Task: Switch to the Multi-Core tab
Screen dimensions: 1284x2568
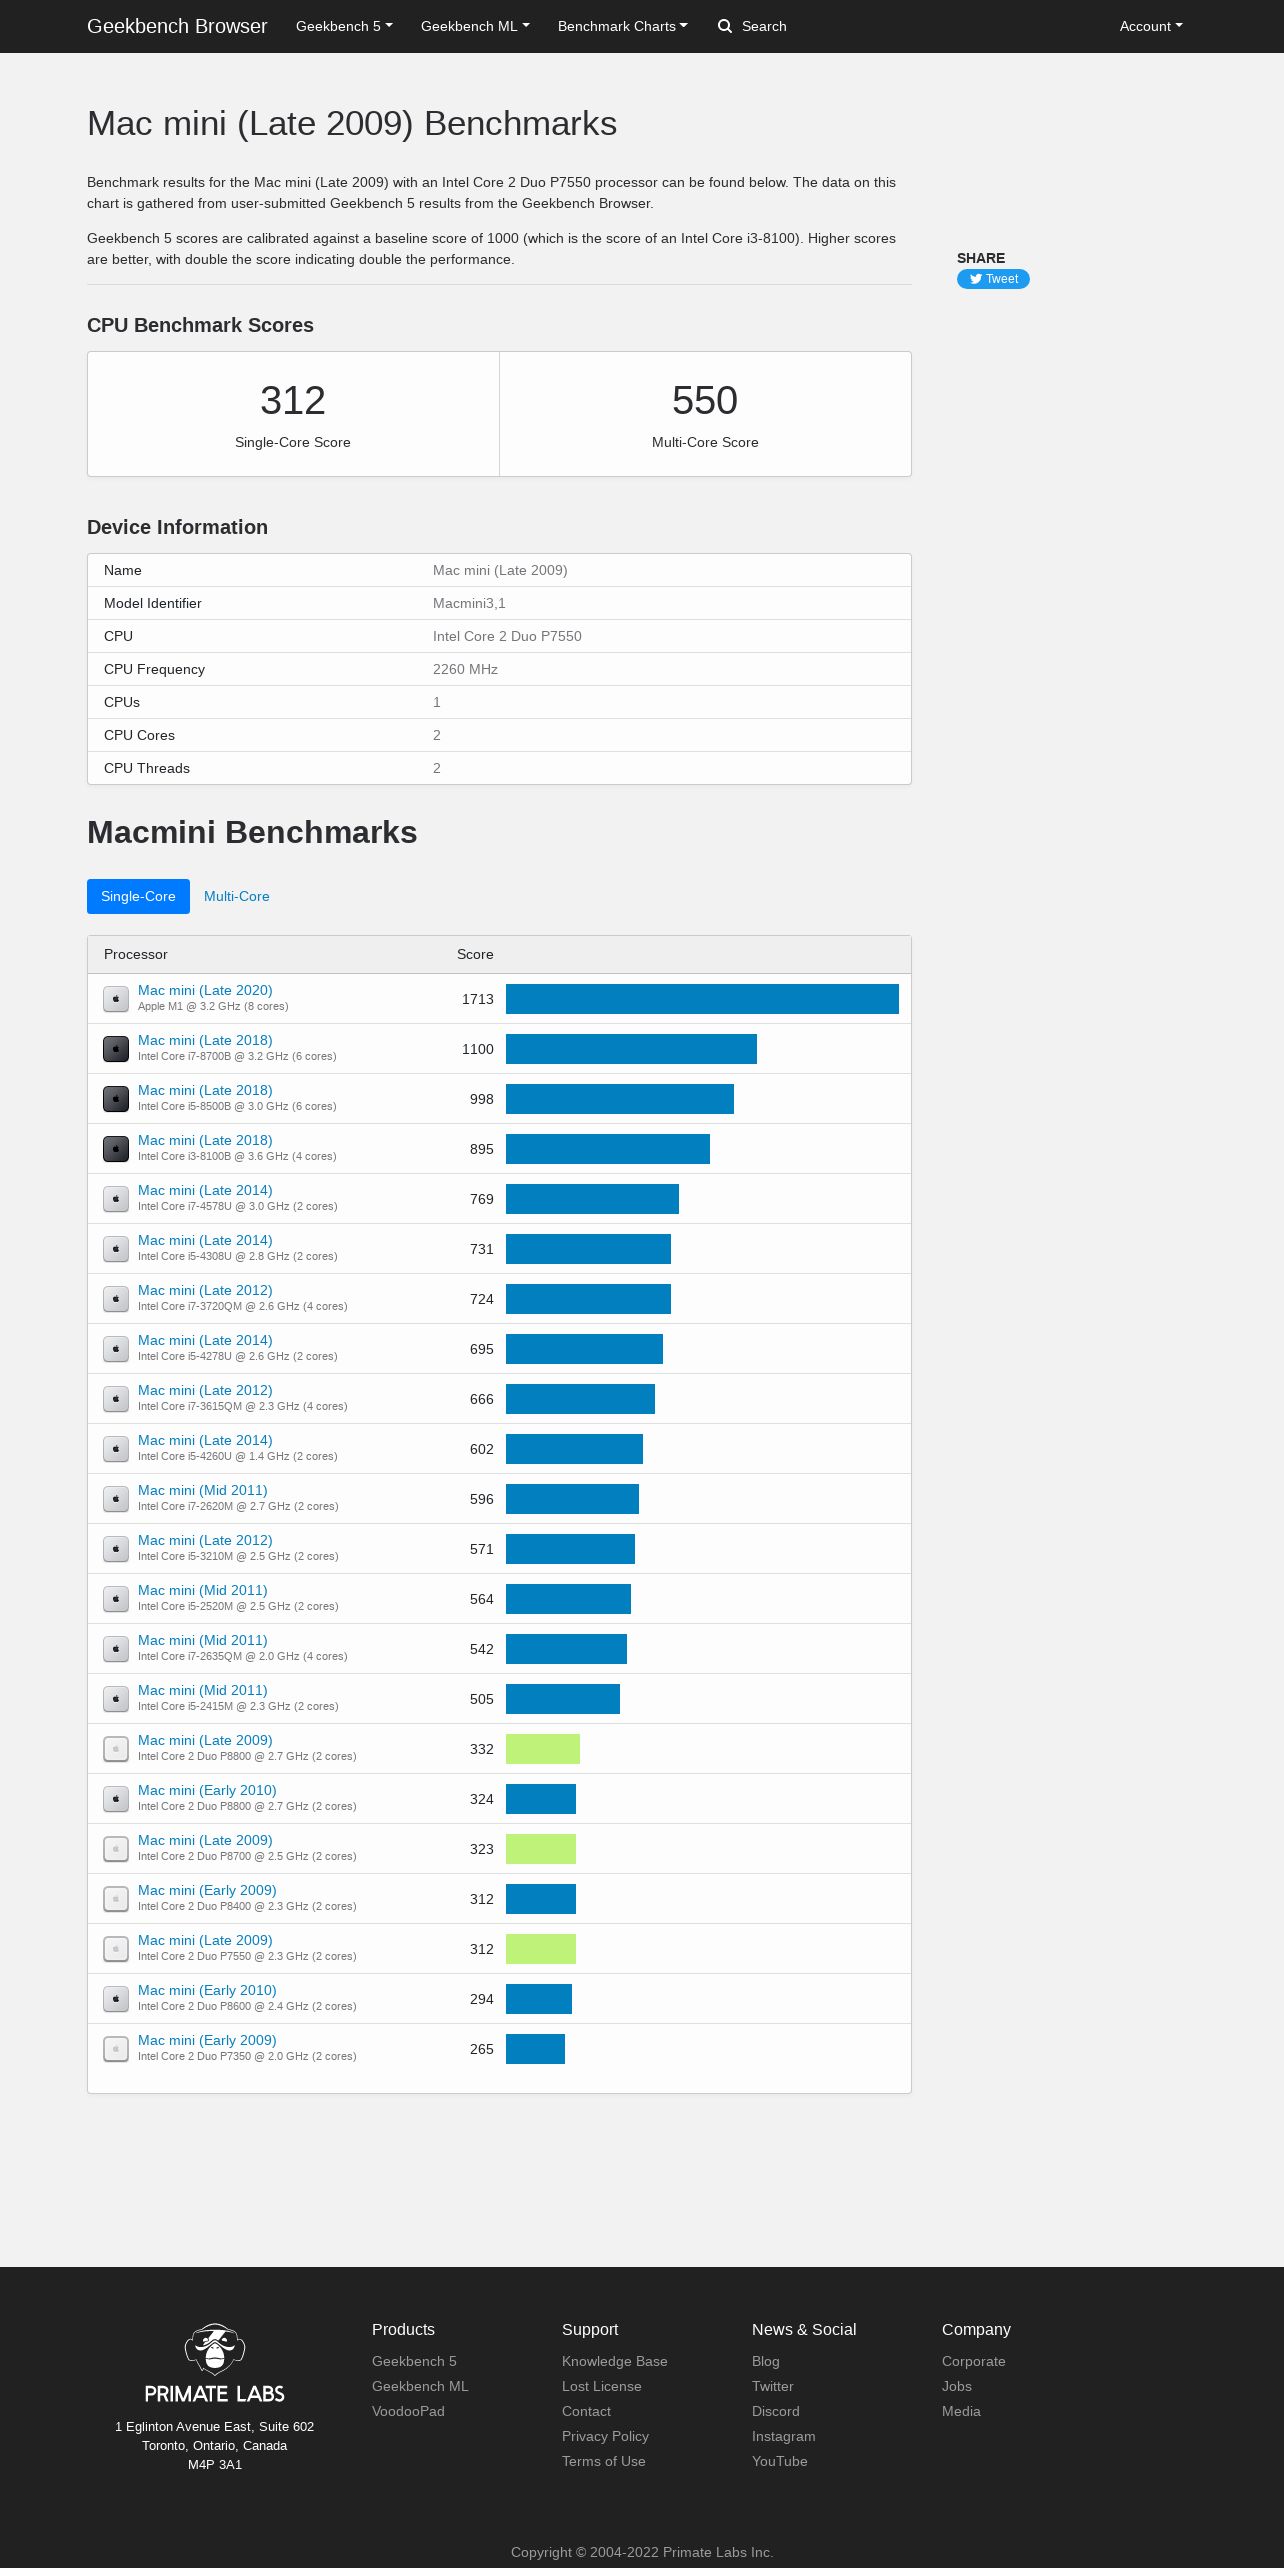Action: tap(237, 896)
